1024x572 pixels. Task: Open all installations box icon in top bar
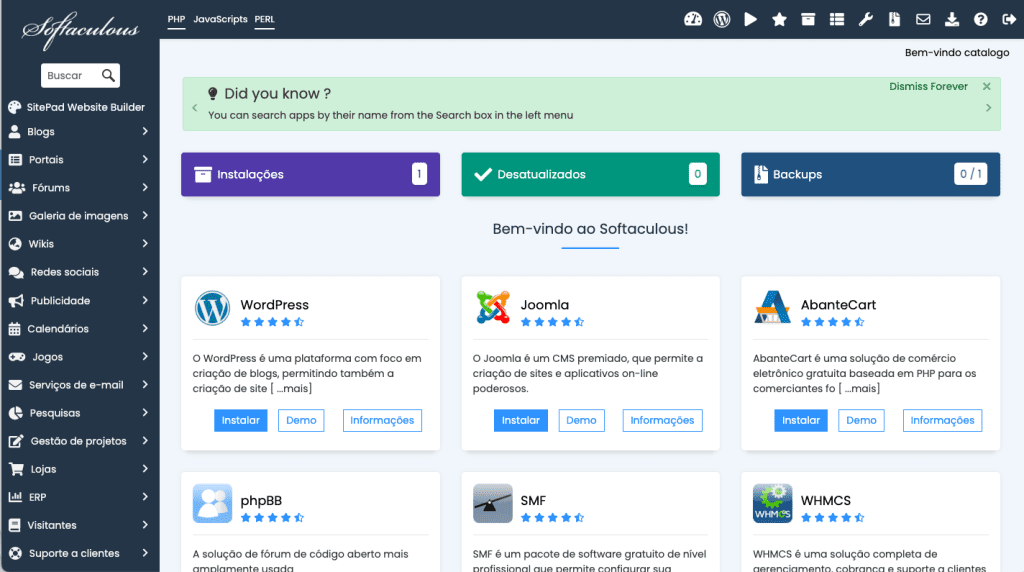tap(808, 19)
